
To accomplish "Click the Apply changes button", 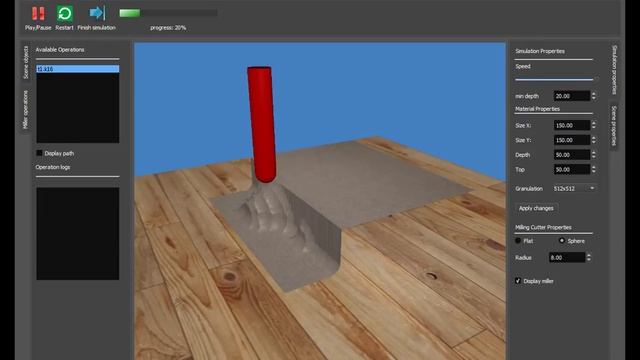I will pyautogui.click(x=536, y=208).
